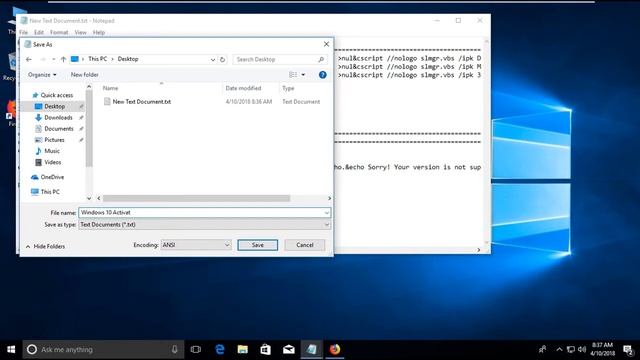
Task: Open Encoding ANSI dropdown
Action: [196, 245]
